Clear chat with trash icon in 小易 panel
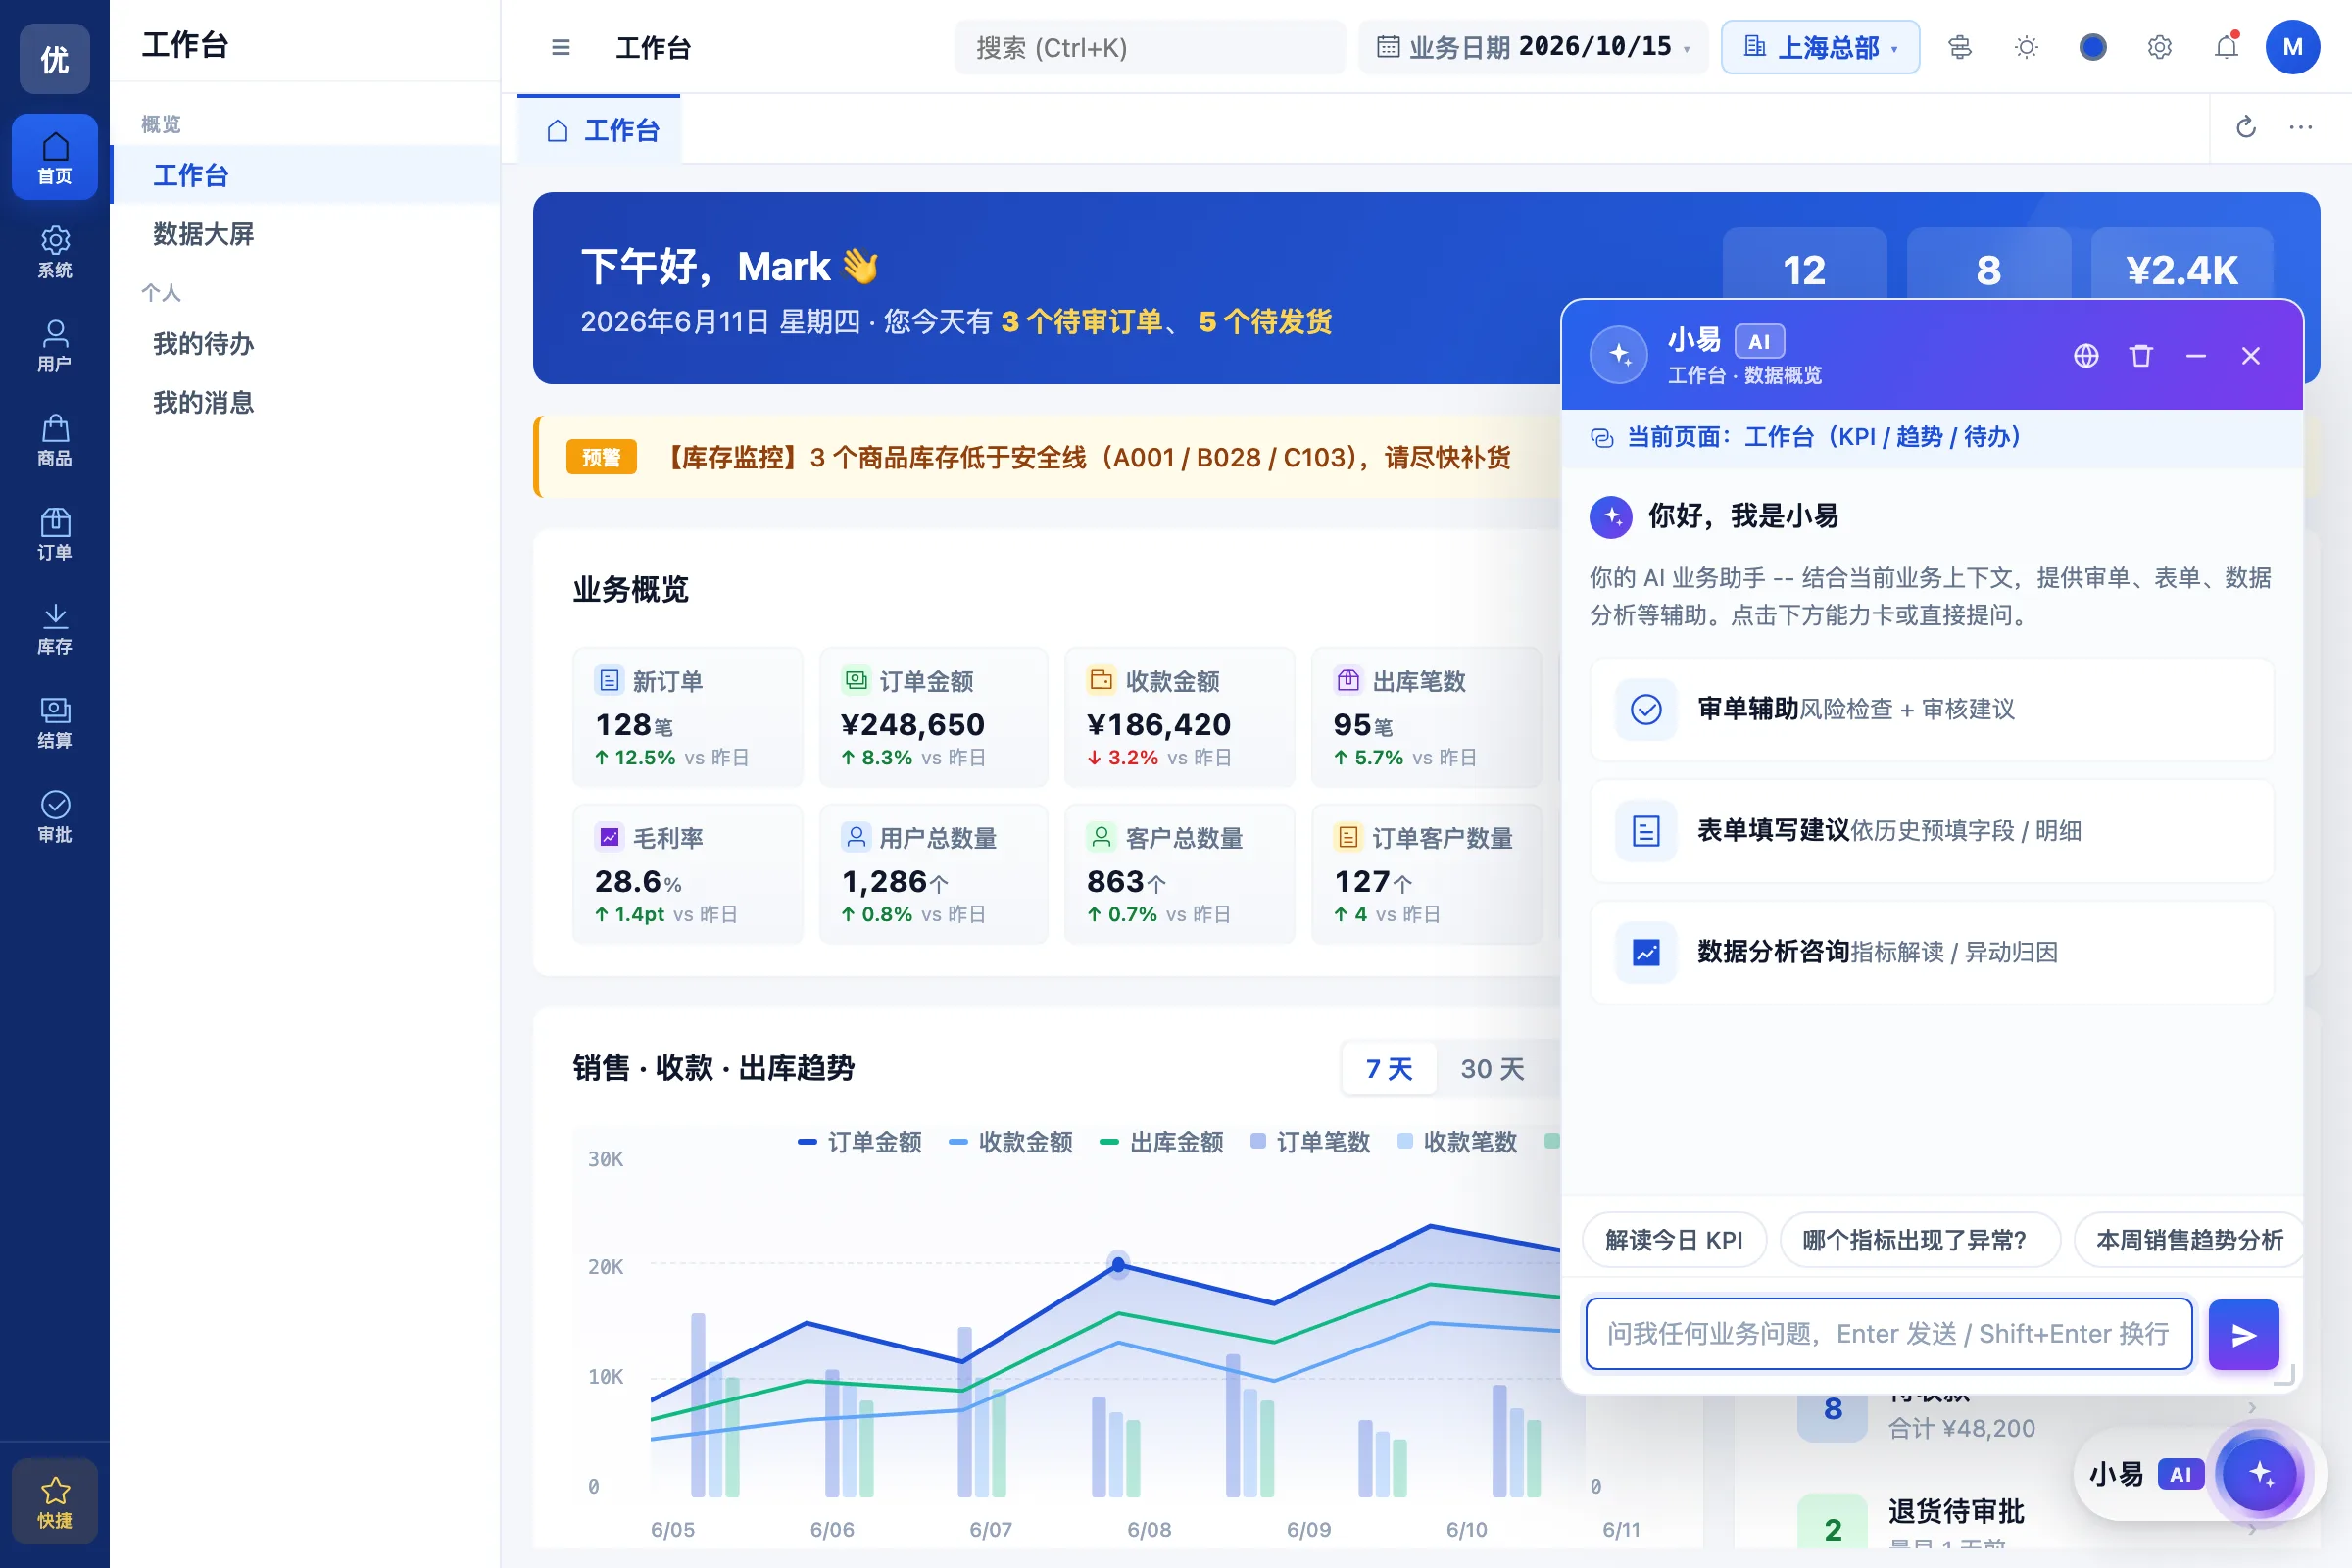The width and height of the screenshot is (2352, 1568). pyautogui.click(x=2141, y=356)
